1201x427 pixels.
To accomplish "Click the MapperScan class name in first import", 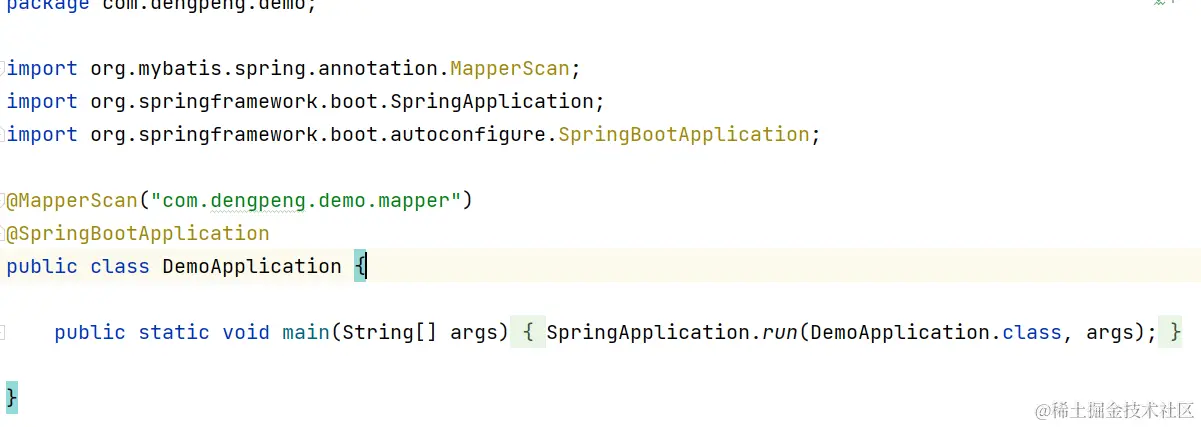I will point(509,69).
